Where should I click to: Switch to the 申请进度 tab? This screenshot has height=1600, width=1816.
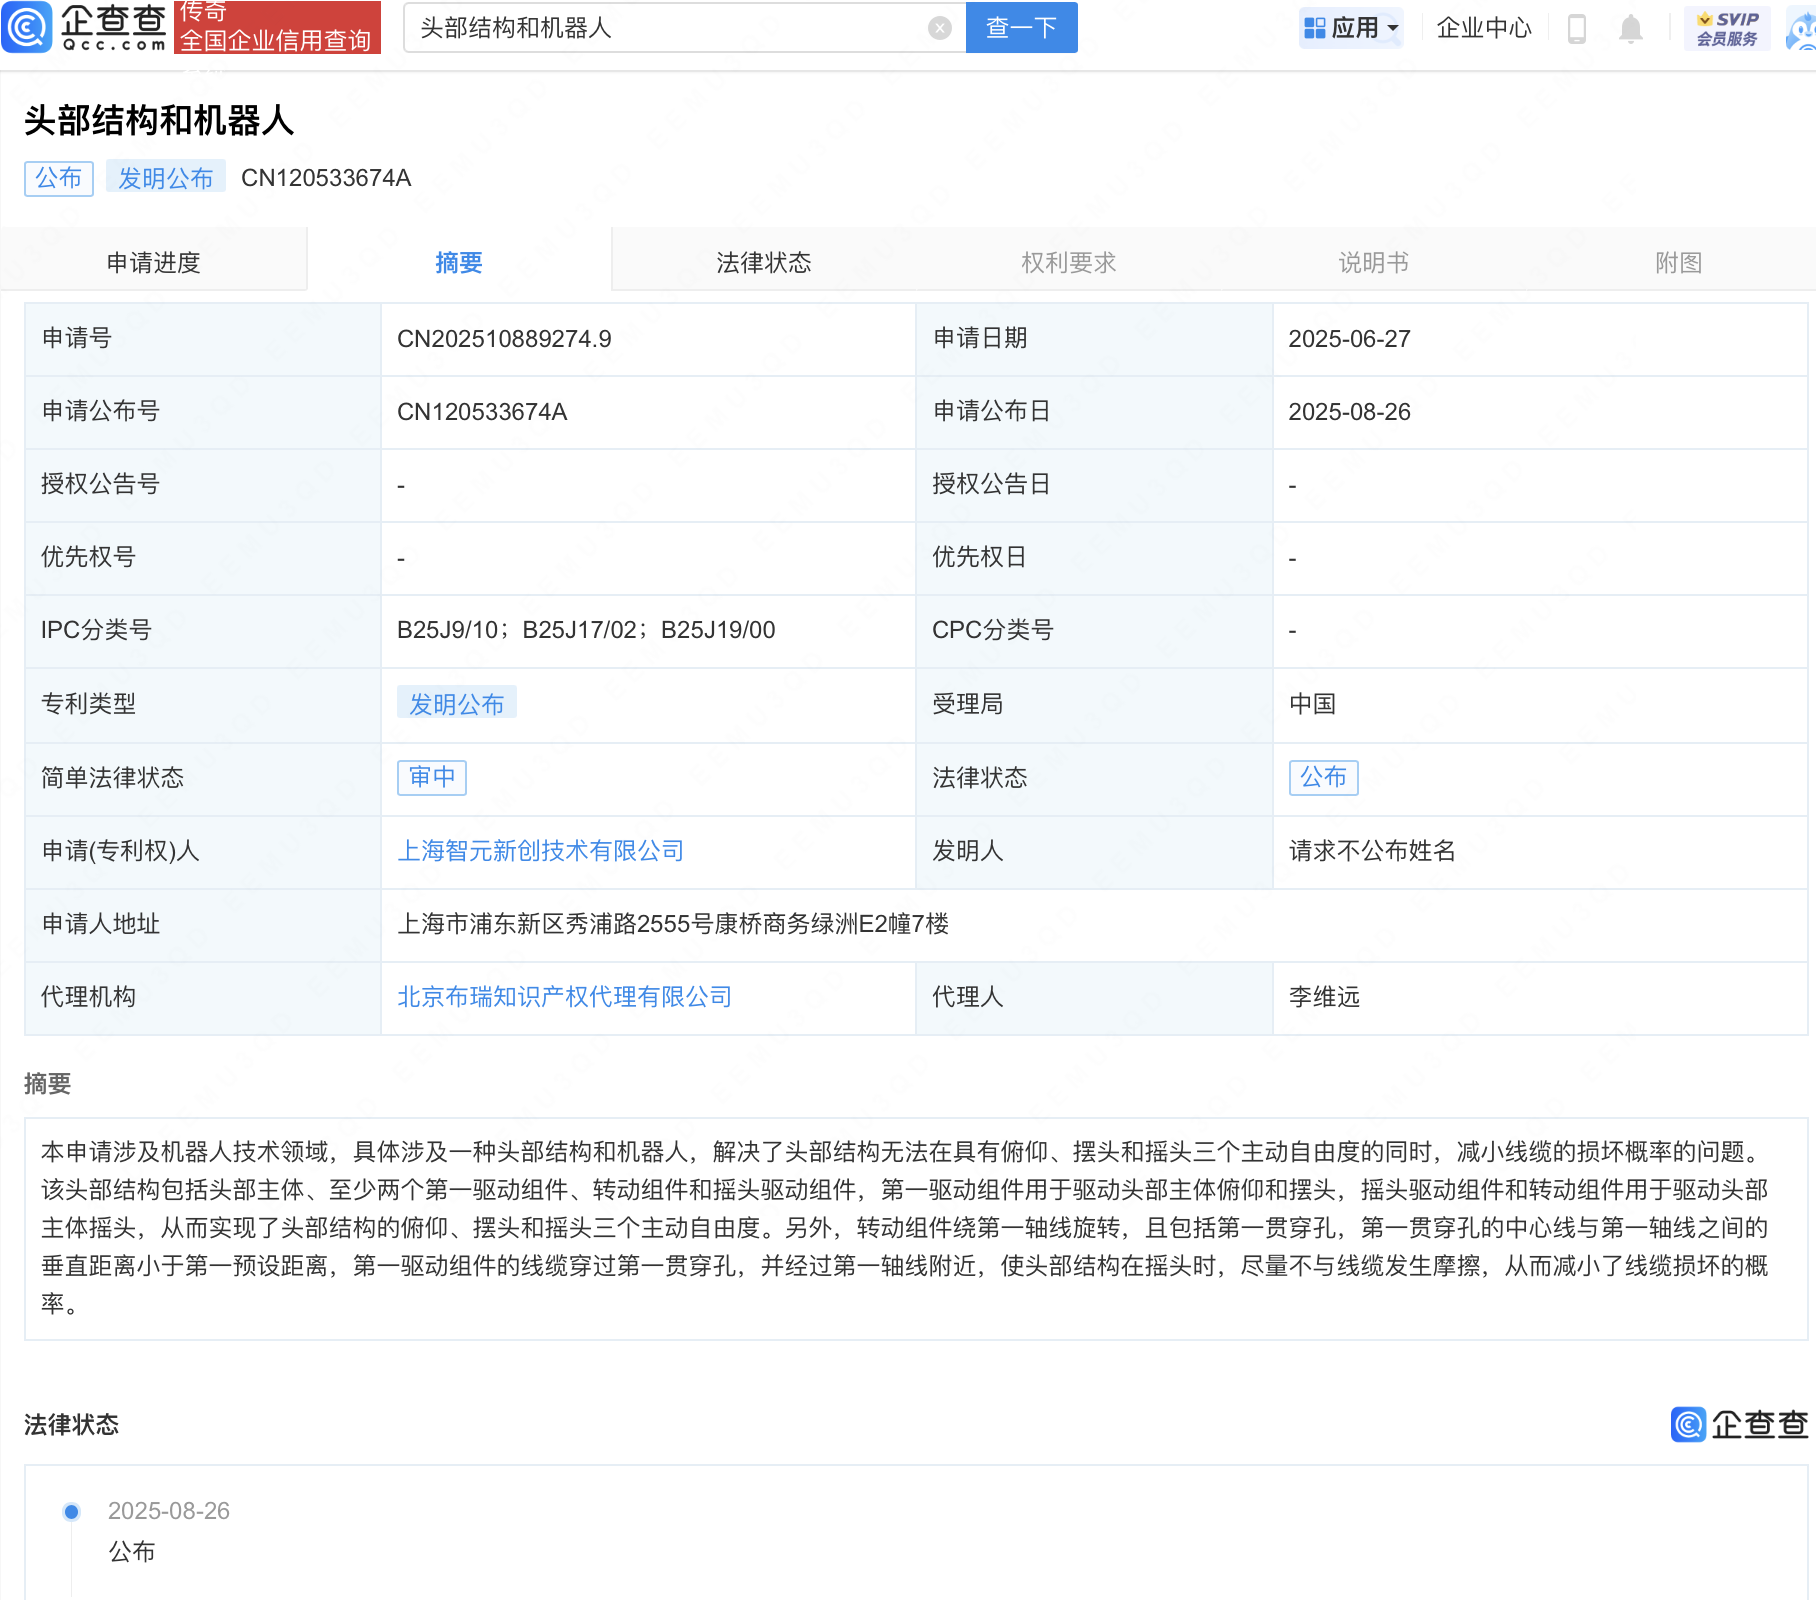click(x=153, y=262)
